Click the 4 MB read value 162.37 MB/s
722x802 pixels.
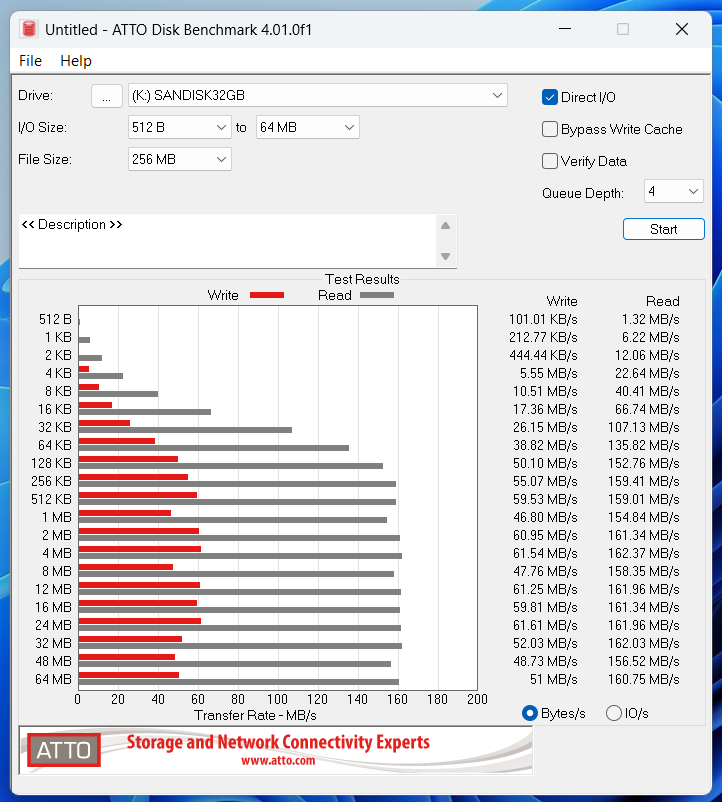click(x=643, y=553)
